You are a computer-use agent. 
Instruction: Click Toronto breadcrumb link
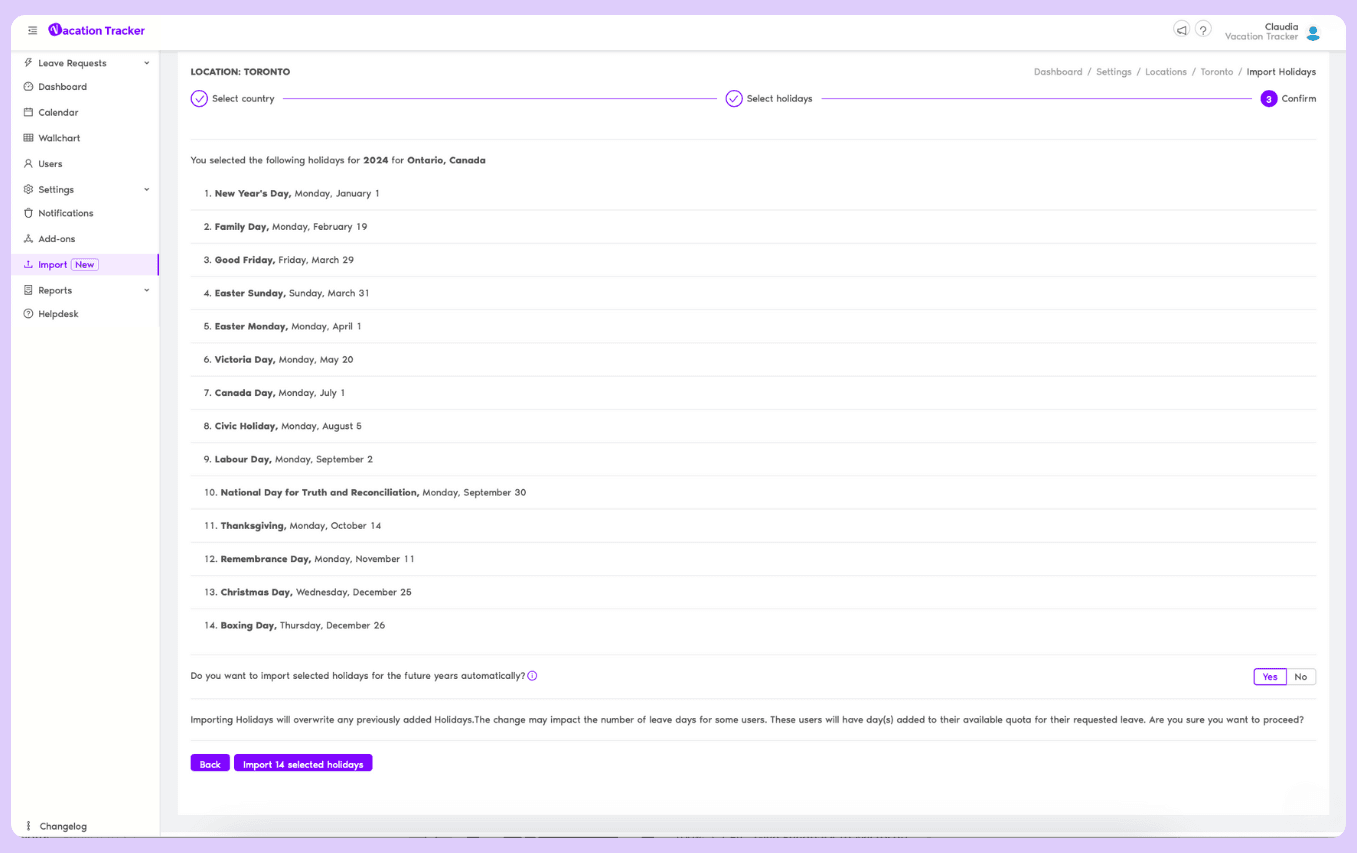(1217, 72)
